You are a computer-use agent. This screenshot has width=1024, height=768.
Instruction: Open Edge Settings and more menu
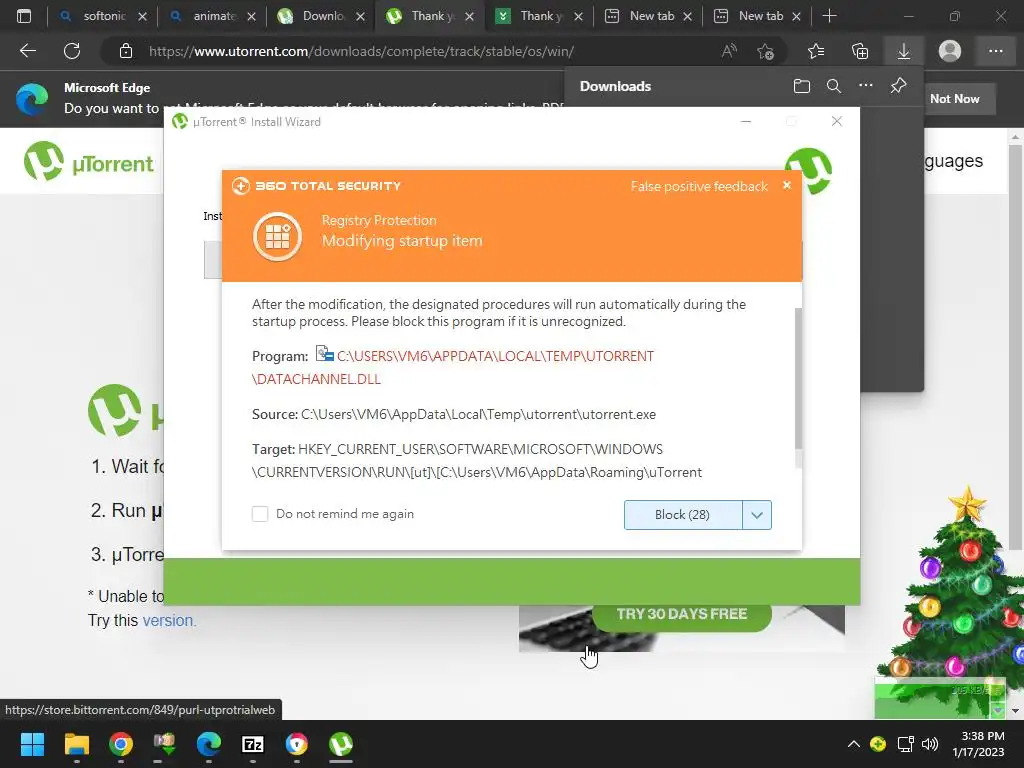coord(995,51)
